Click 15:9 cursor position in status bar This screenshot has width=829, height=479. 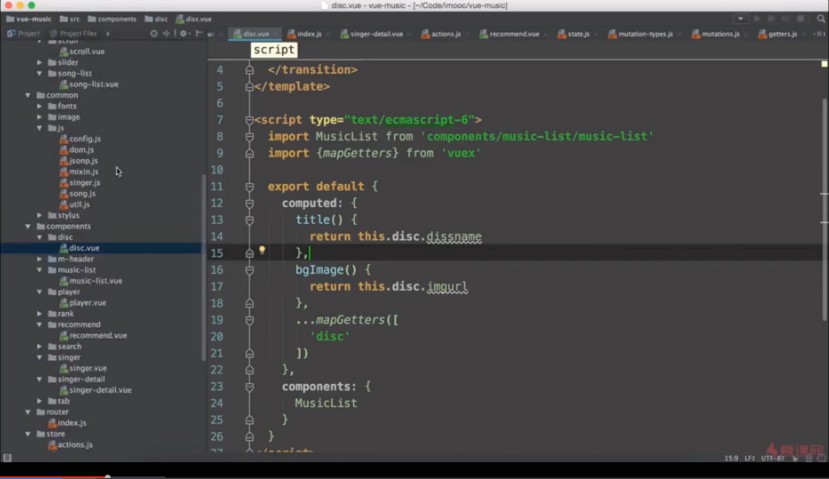731,458
